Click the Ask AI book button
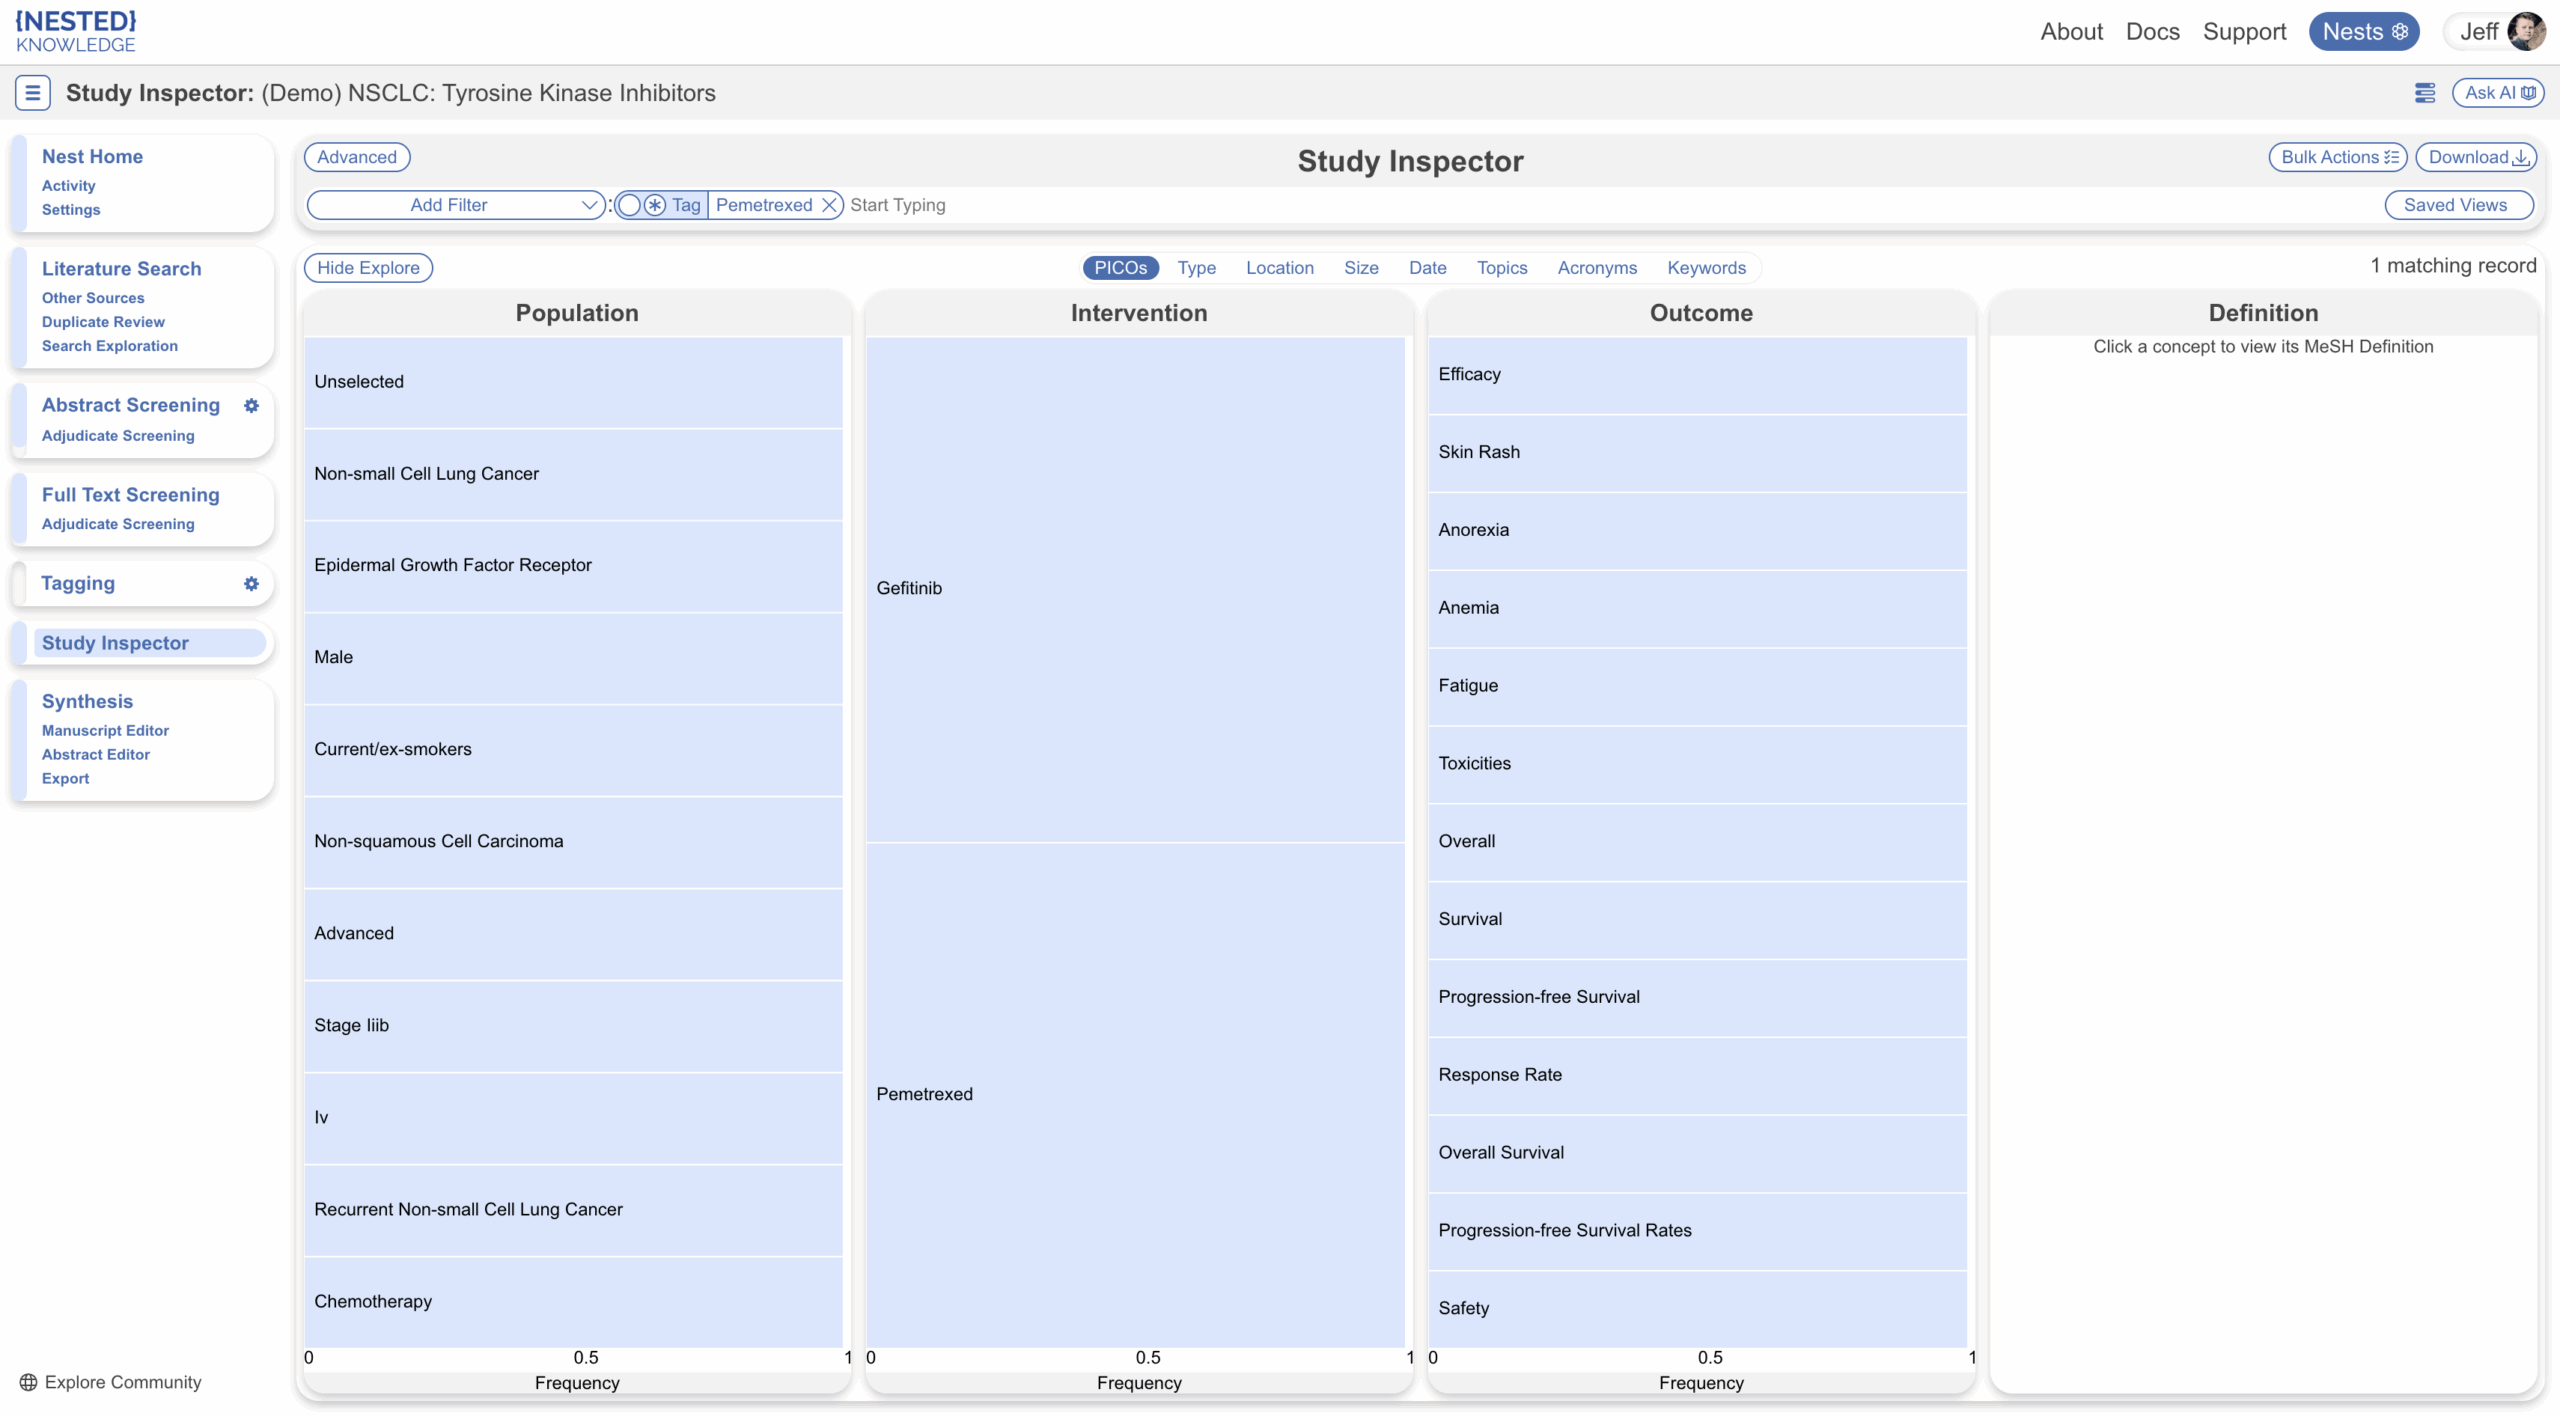This screenshot has width=2560, height=1416. coord(2497,93)
